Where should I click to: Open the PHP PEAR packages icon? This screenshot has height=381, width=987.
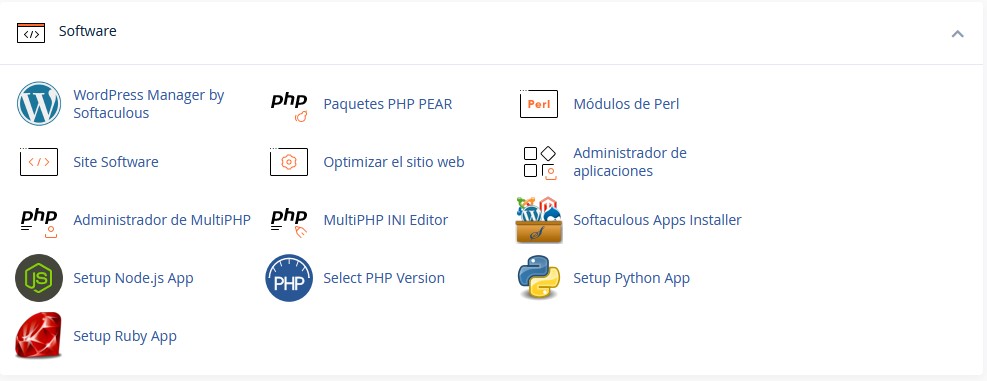289,106
